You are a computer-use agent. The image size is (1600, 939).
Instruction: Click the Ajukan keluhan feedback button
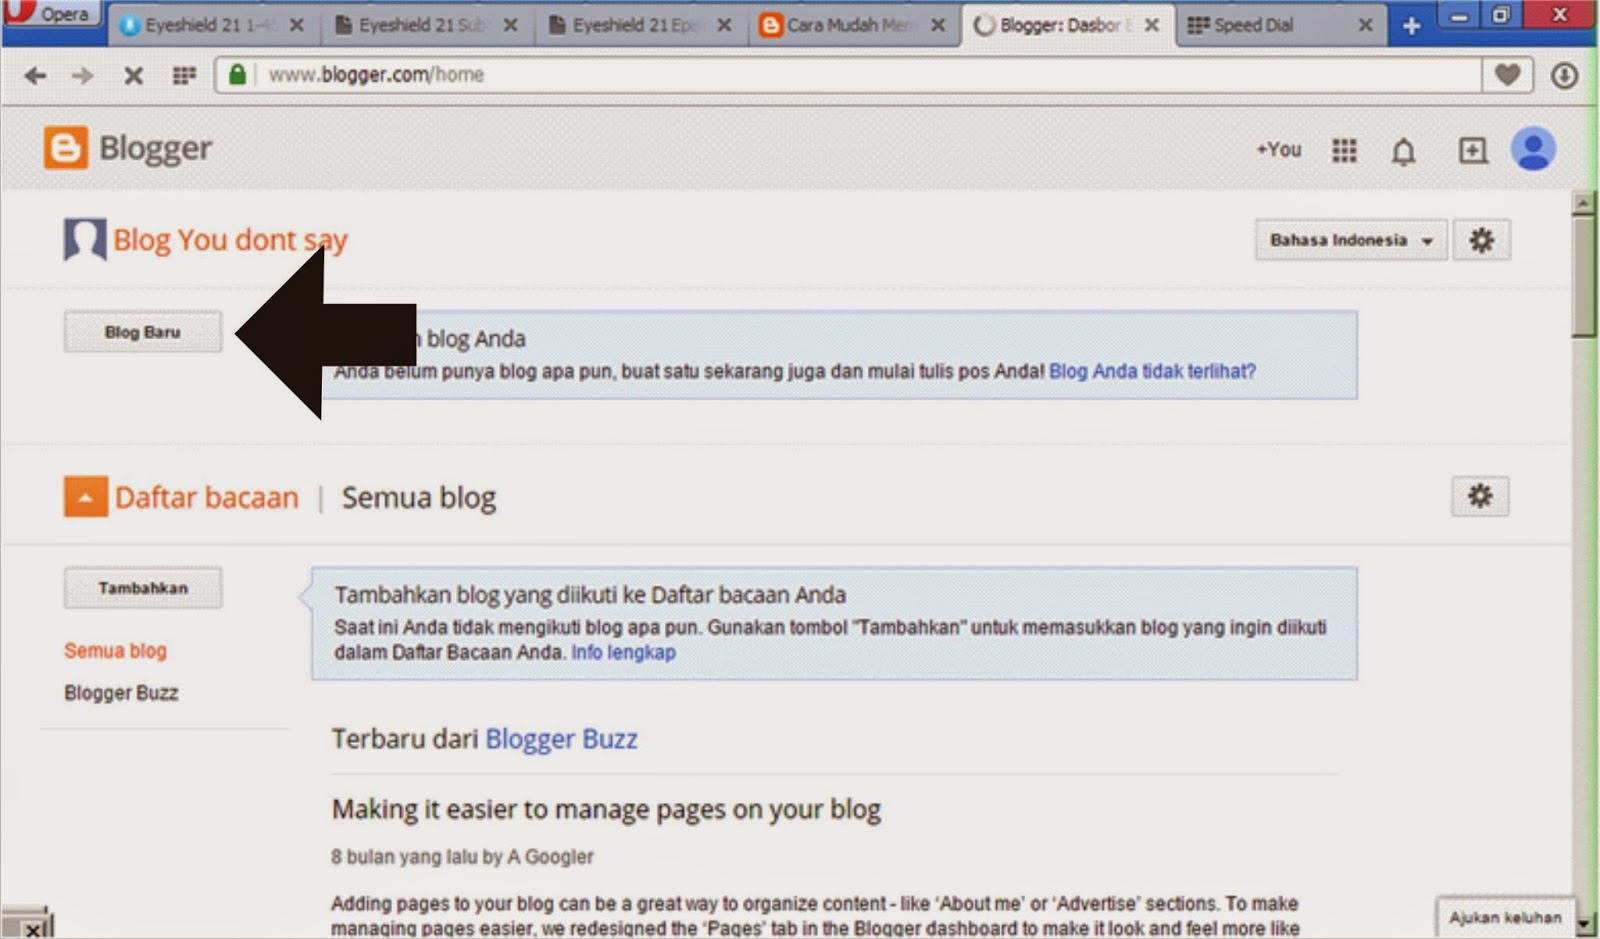[x=1505, y=917]
